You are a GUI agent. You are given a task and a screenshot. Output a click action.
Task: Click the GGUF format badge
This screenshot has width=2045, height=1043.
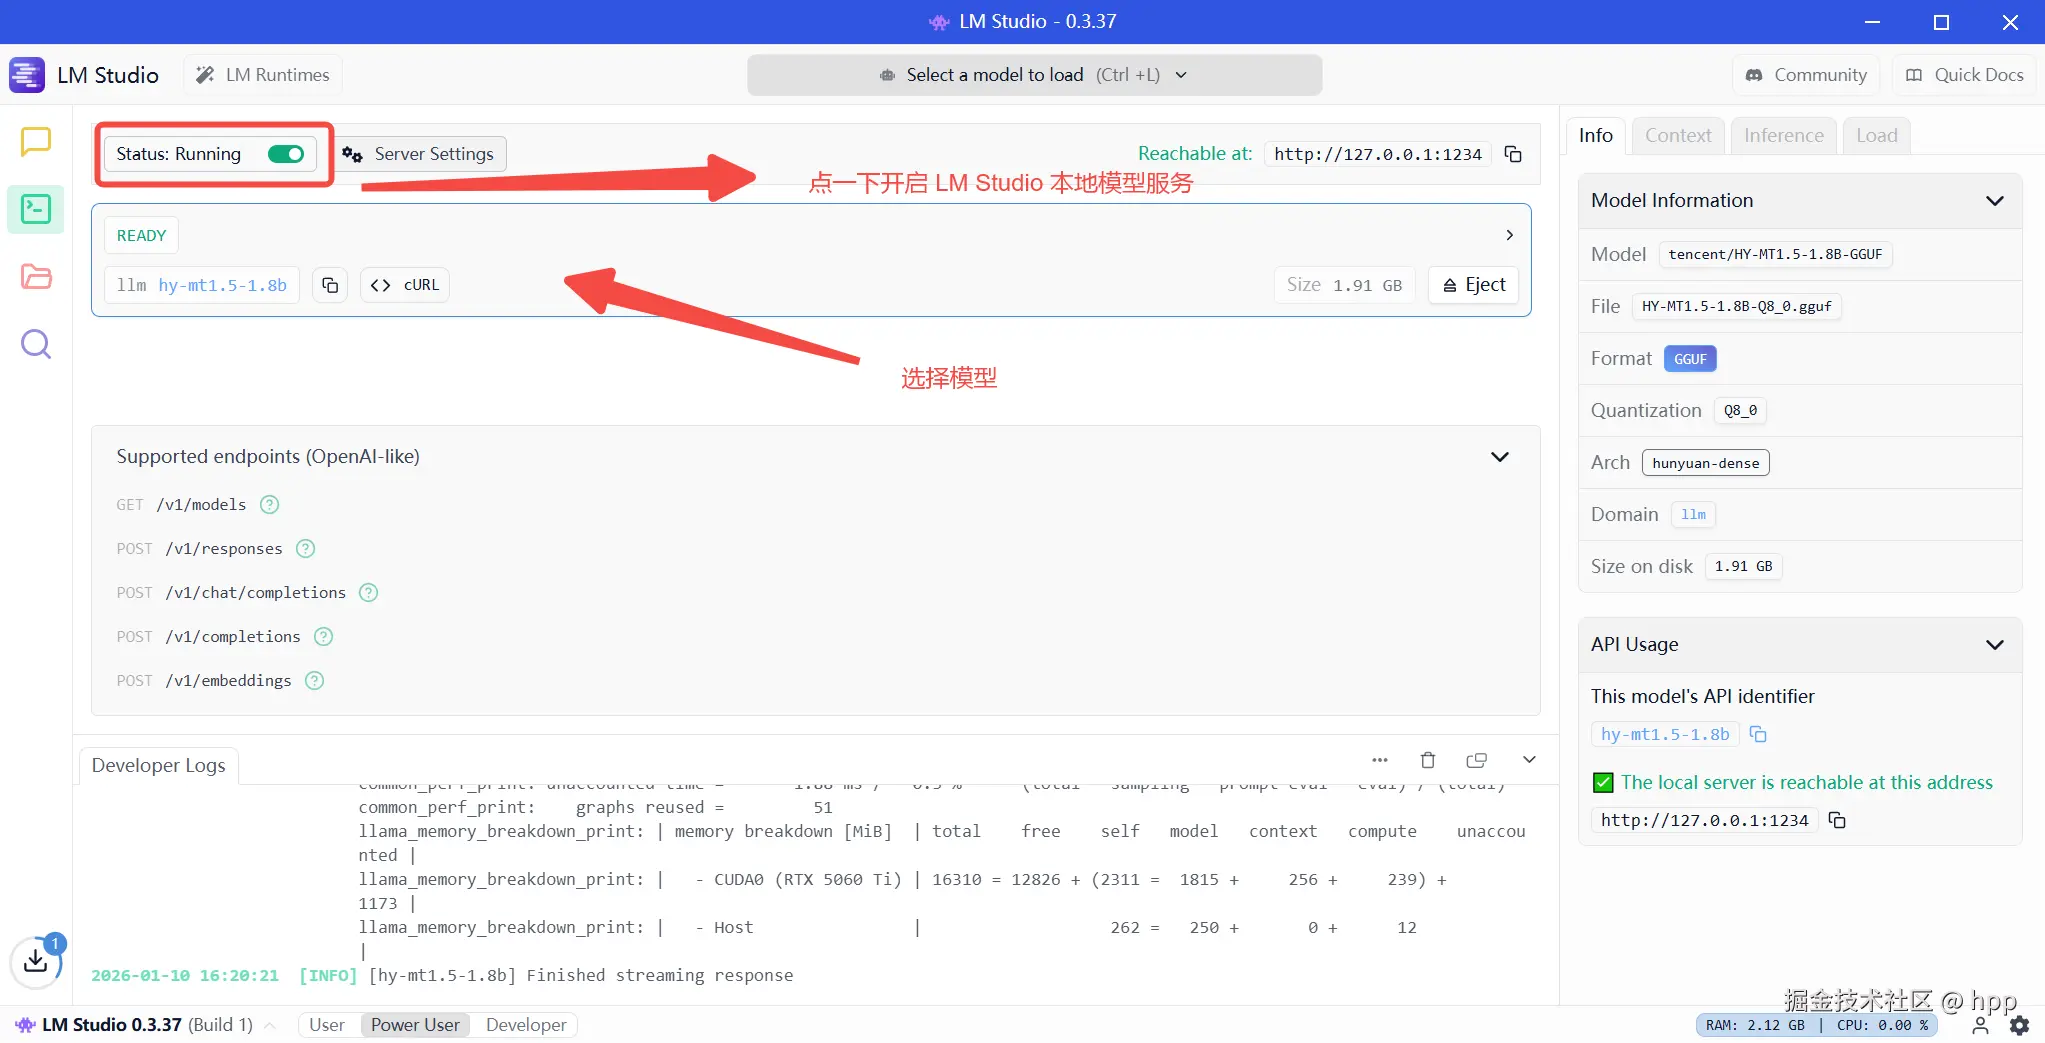[x=1690, y=359]
